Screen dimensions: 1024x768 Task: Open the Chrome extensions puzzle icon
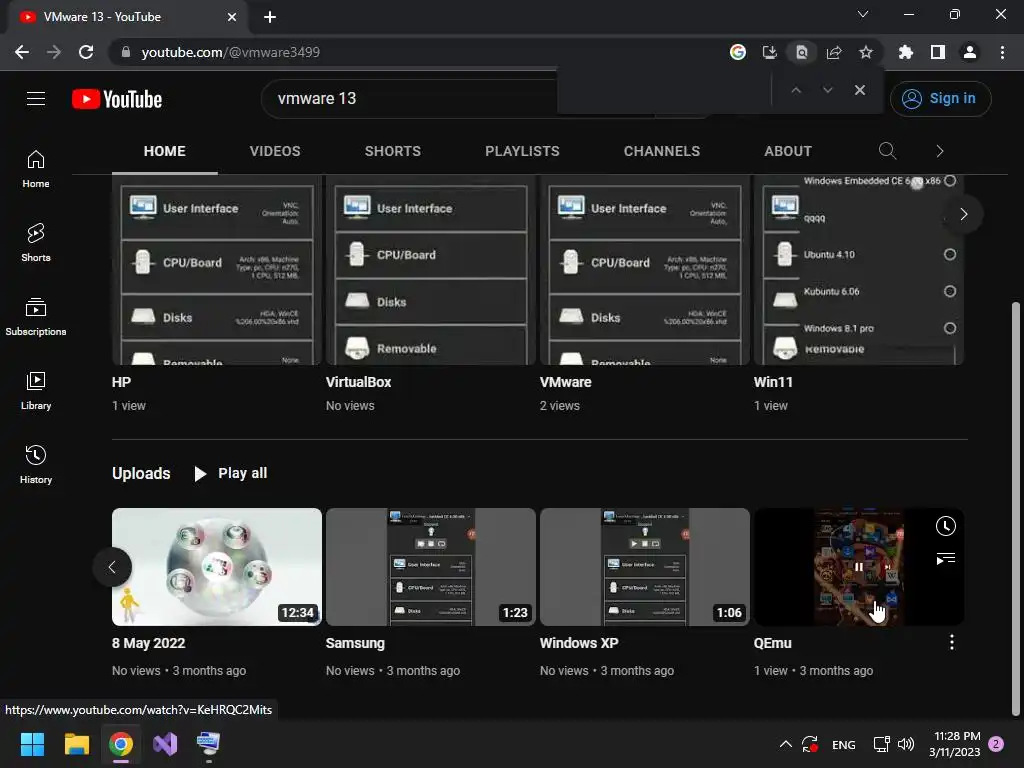click(905, 52)
